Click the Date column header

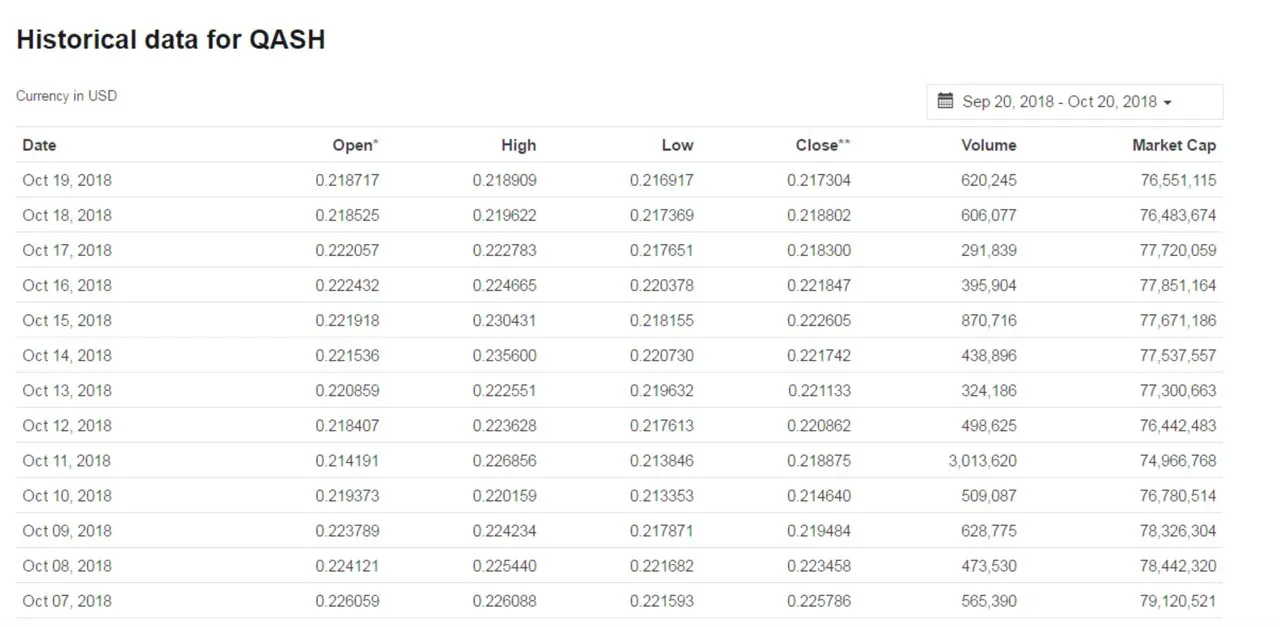click(x=39, y=145)
